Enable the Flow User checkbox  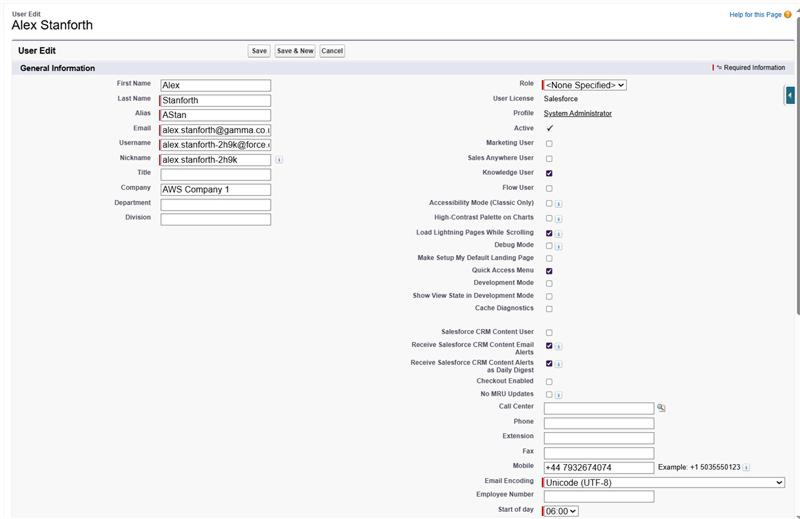(549, 188)
